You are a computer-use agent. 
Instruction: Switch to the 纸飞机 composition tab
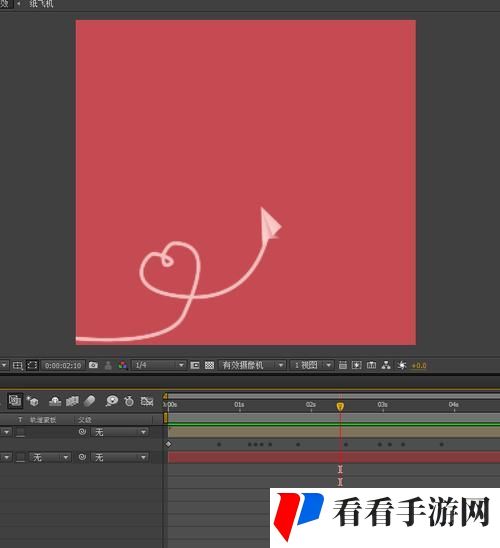41,4
